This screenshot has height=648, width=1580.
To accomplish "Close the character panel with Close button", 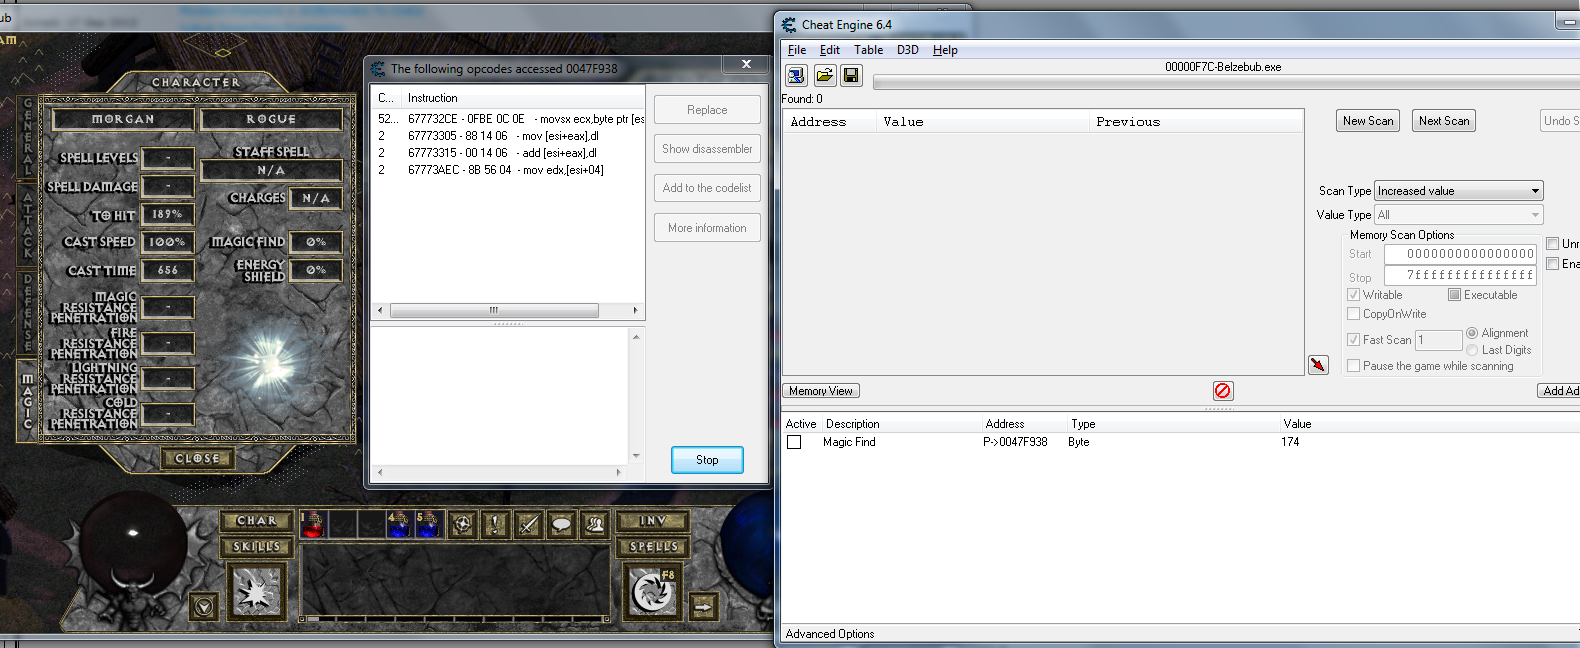I will pos(197,458).
